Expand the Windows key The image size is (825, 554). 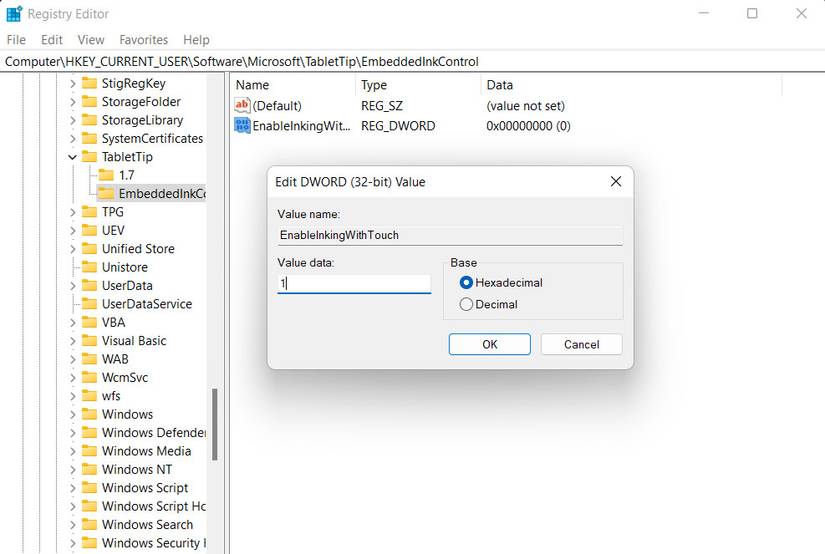tap(73, 415)
